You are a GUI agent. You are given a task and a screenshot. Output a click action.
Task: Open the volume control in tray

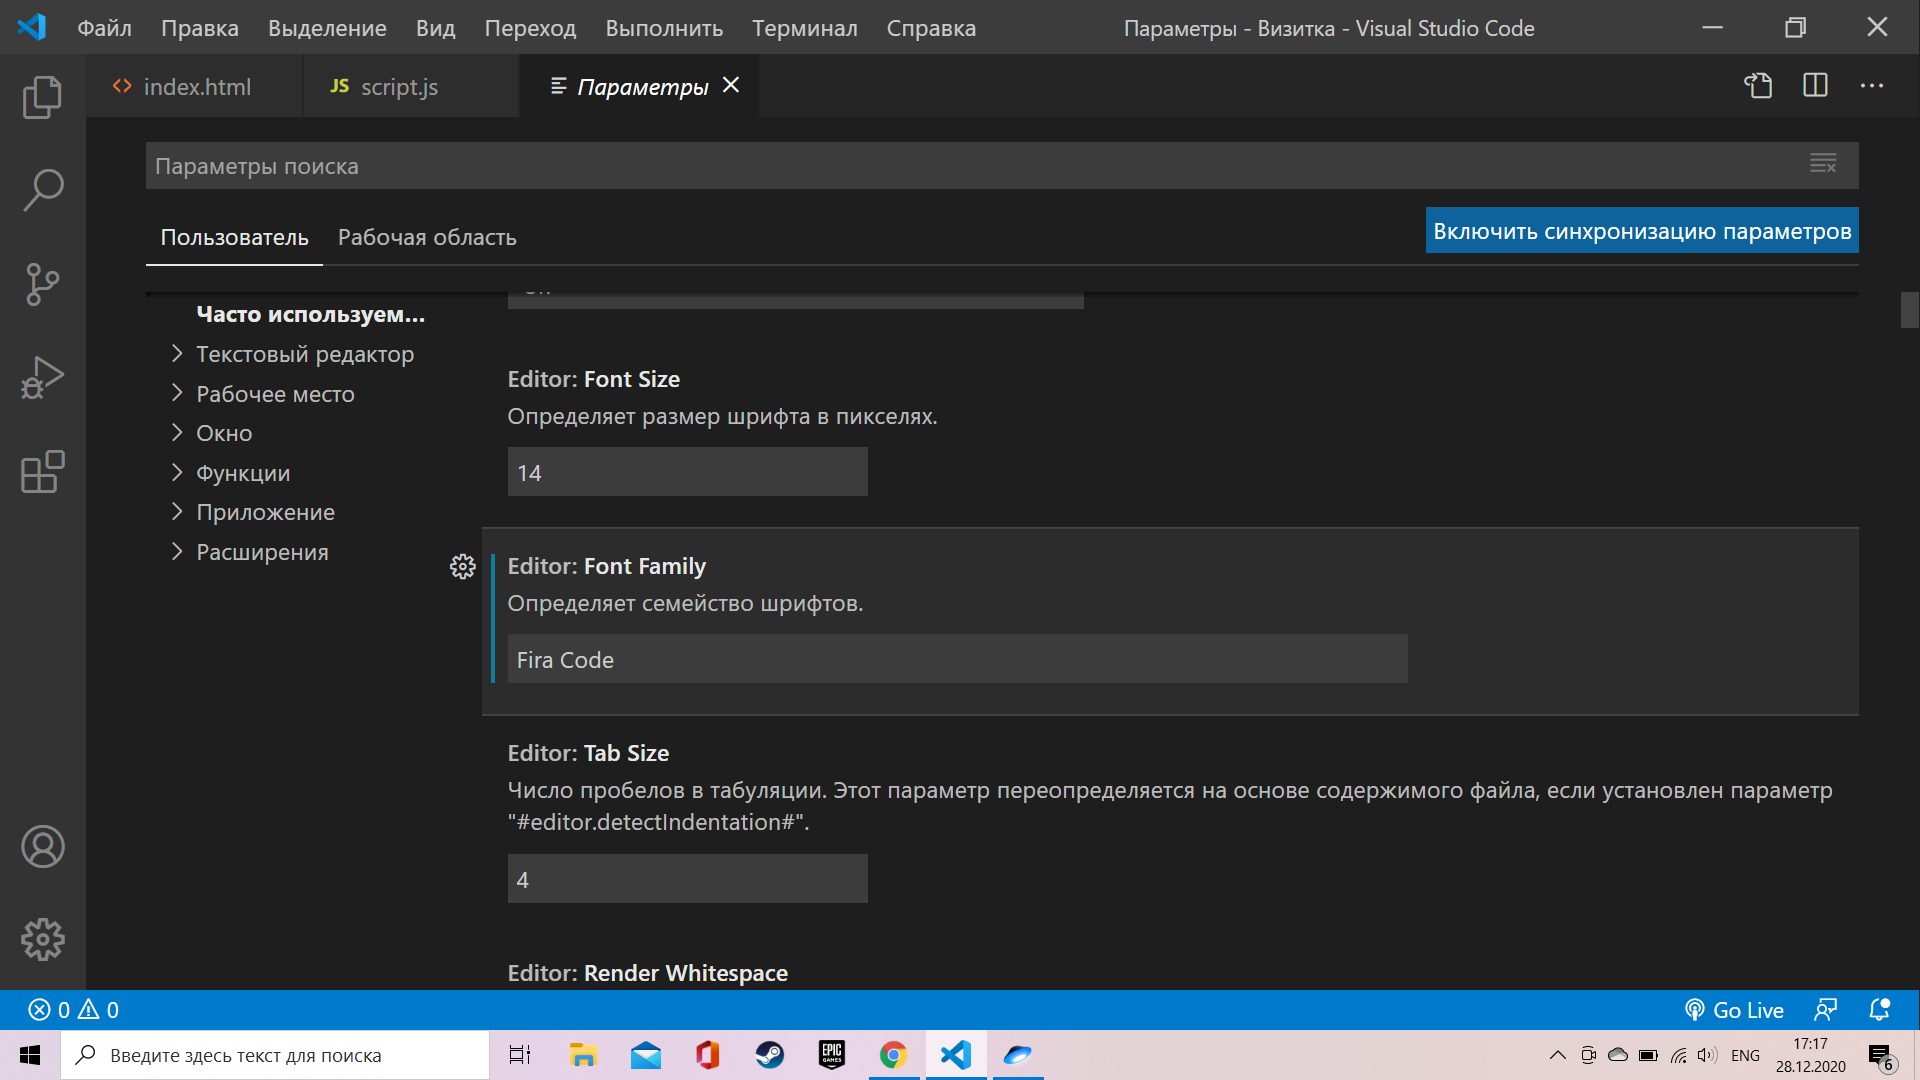(x=1707, y=1055)
